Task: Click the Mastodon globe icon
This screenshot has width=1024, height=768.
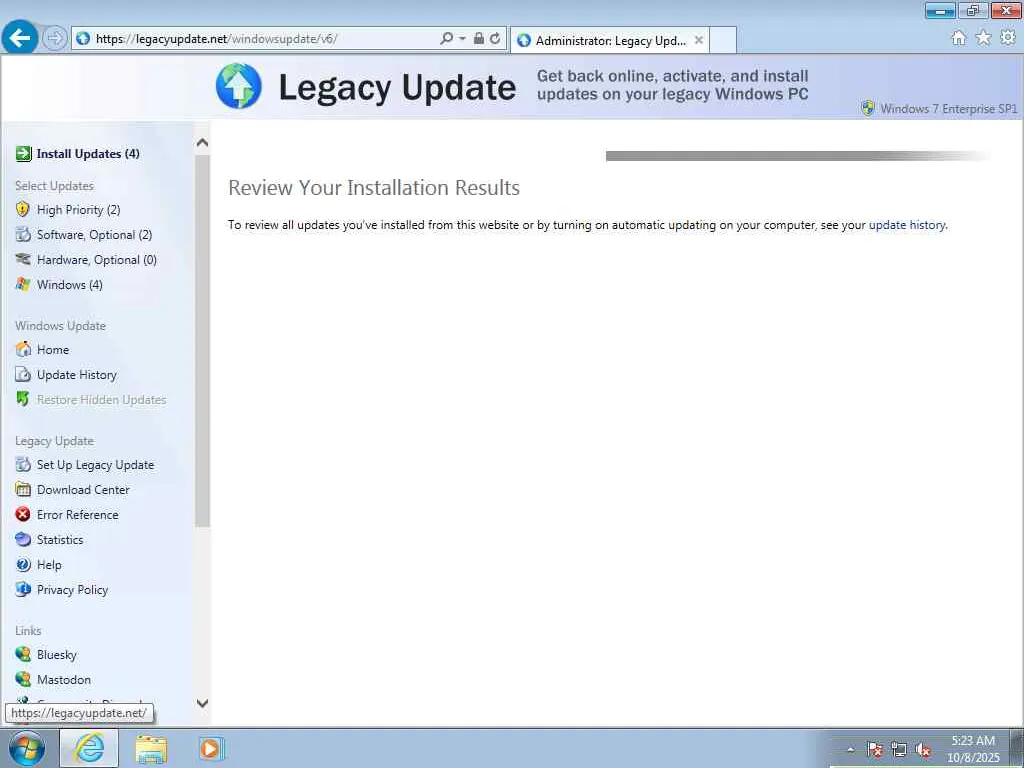Action: tap(23, 679)
